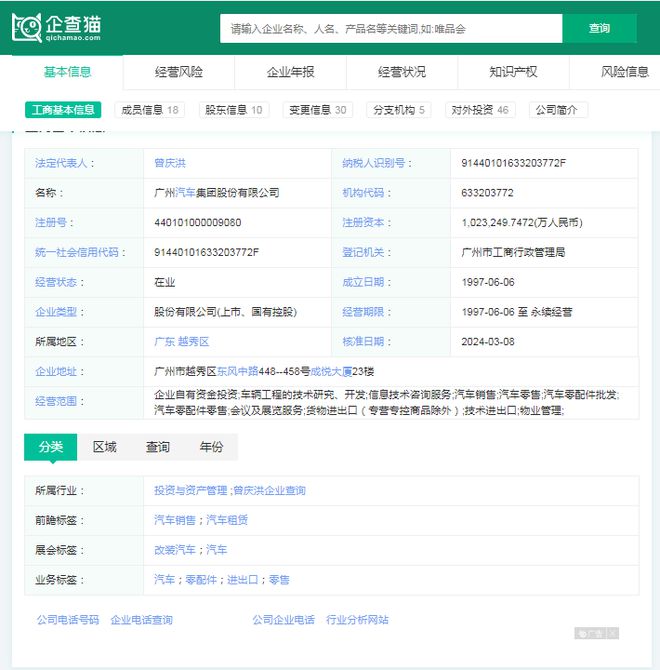Viewport: 660px width, 670px height.
Task: Click the 机构代码 label link
Action: pyautogui.click(x=363, y=193)
